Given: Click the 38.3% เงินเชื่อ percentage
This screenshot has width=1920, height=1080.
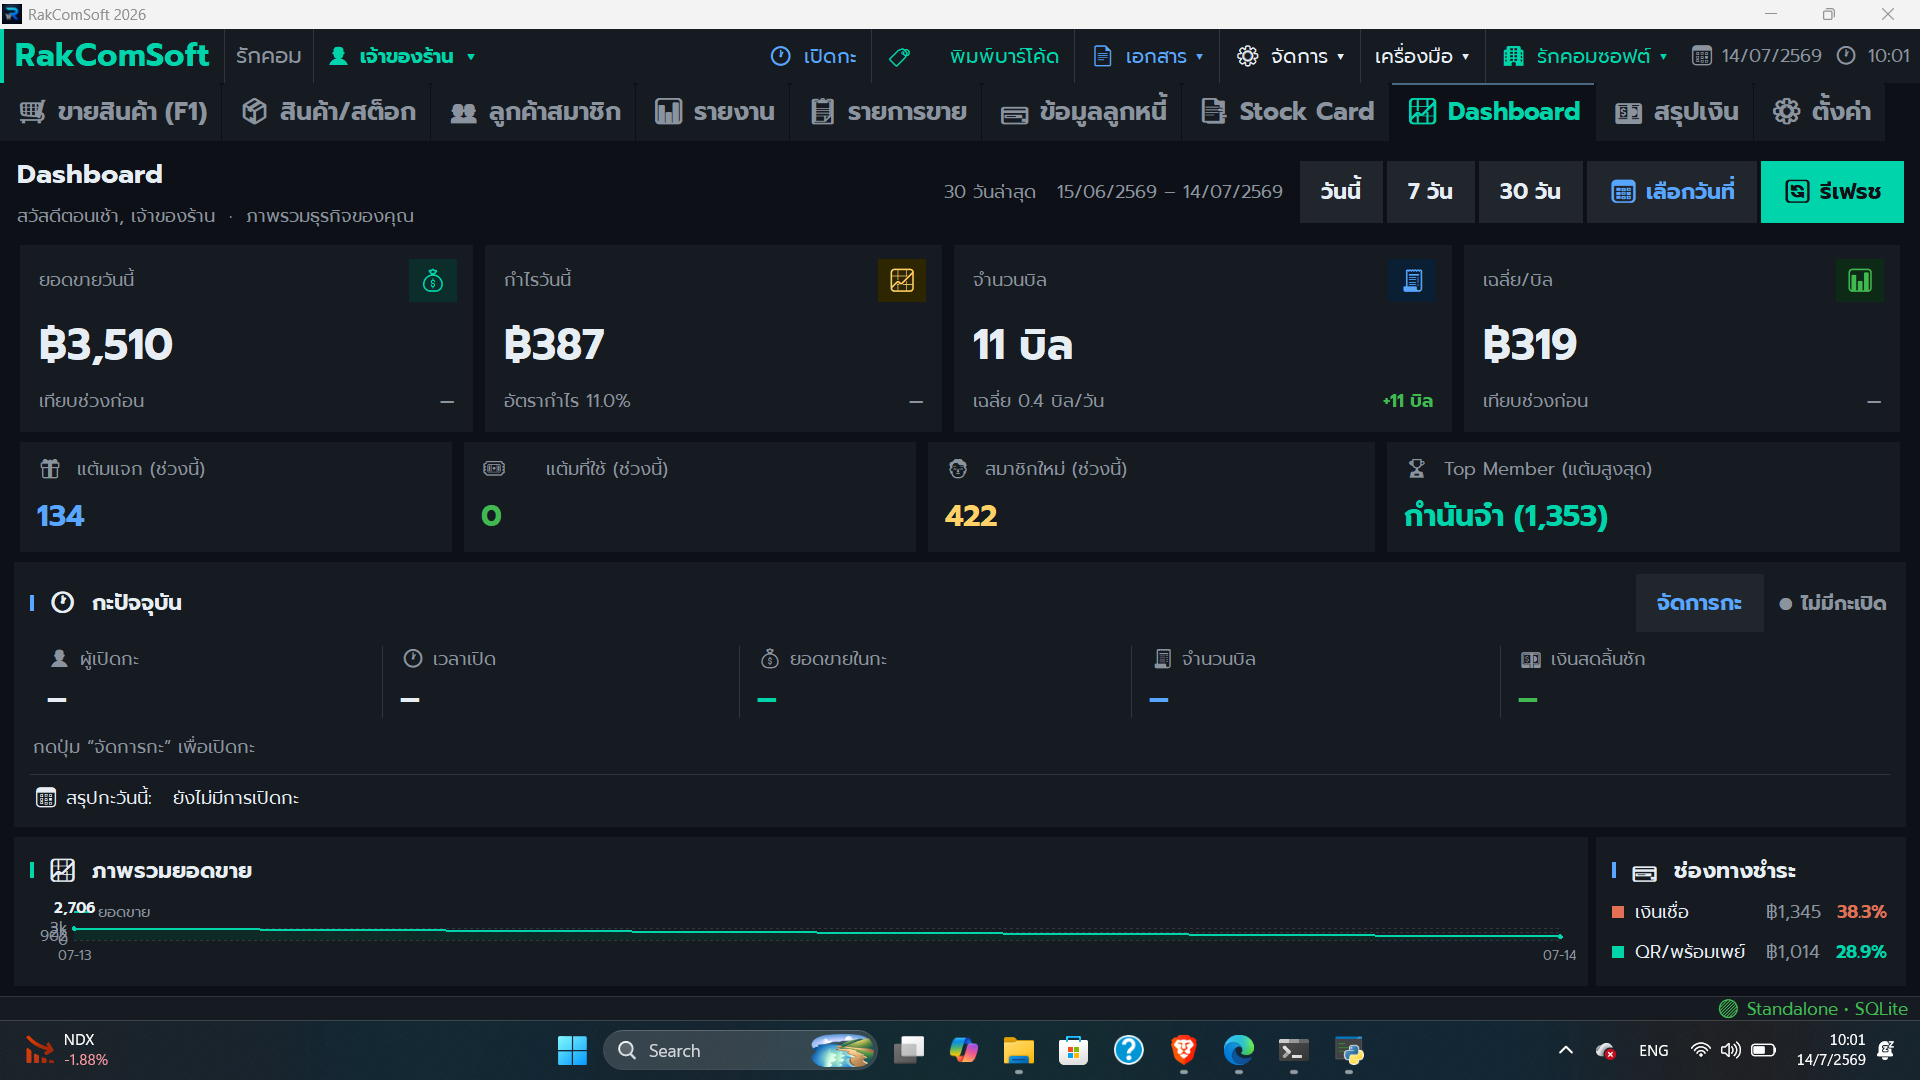Looking at the screenshot, I should click(x=1861, y=912).
